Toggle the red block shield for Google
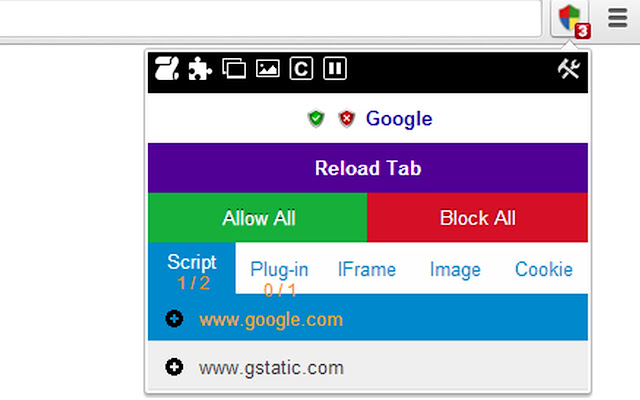 tap(347, 119)
